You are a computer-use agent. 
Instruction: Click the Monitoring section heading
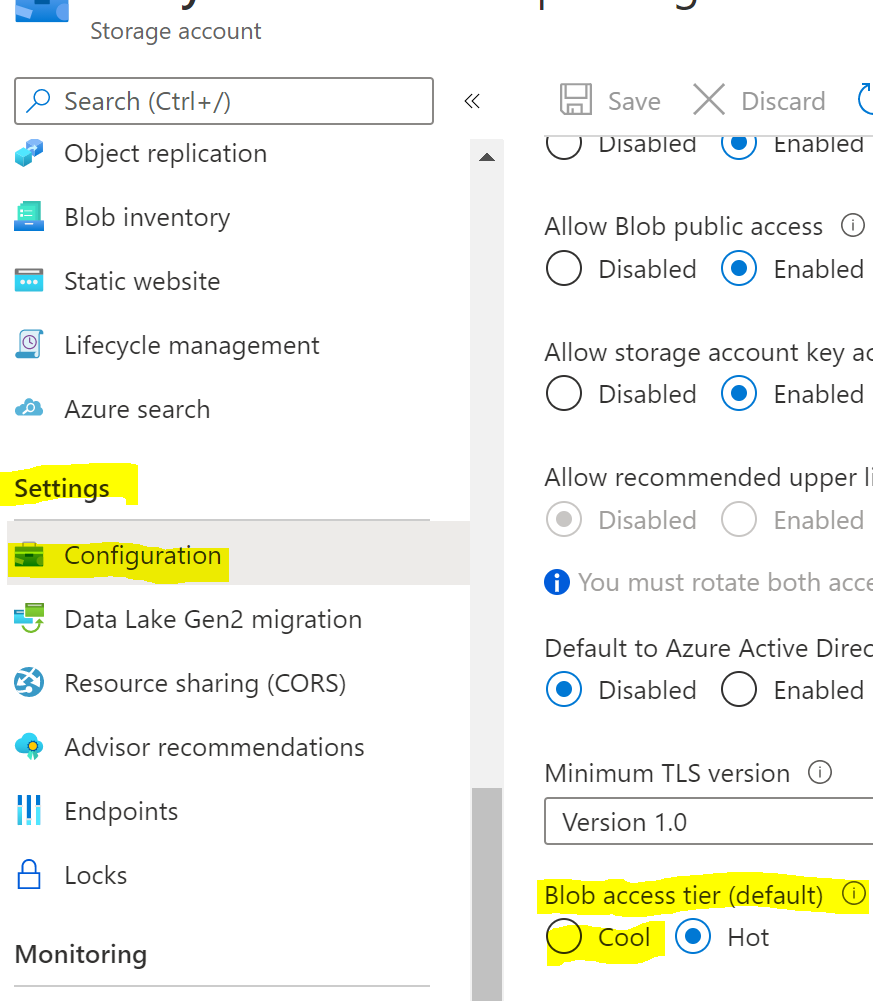[x=81, y=954]
